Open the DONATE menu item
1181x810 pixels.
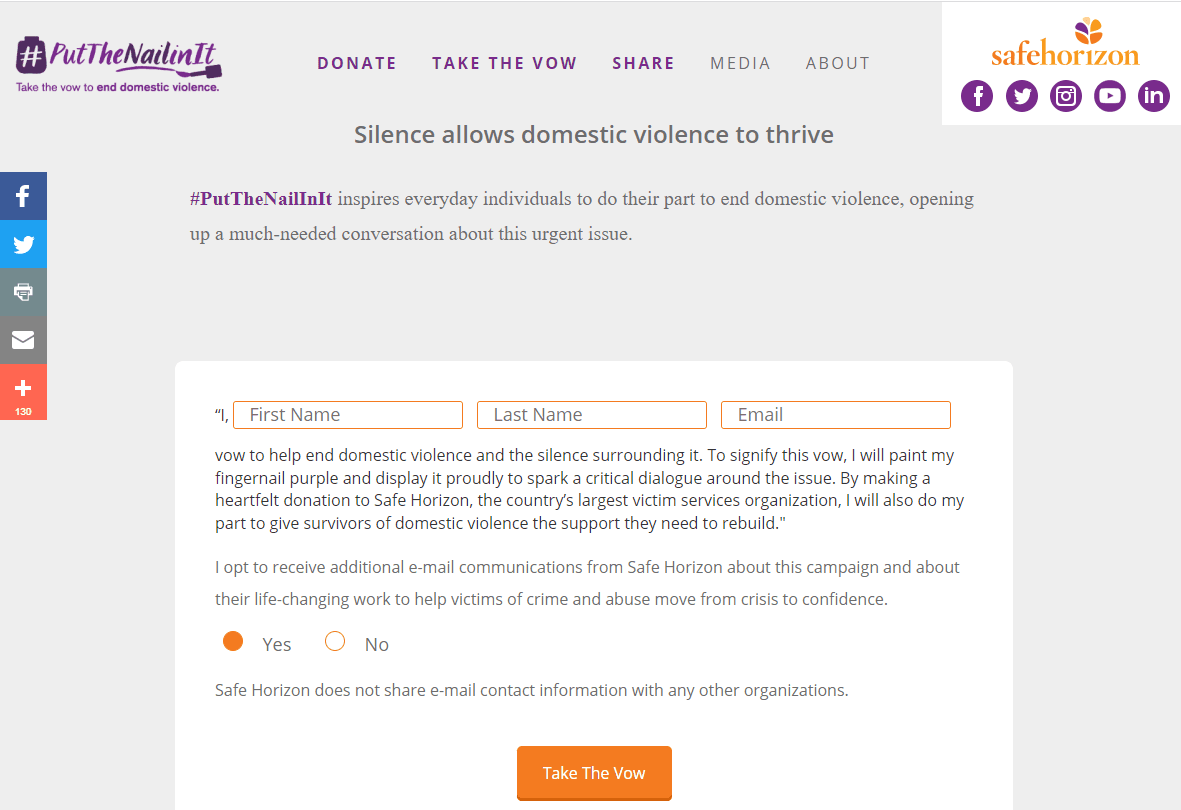pyautogui.click(x=357, y=63)
